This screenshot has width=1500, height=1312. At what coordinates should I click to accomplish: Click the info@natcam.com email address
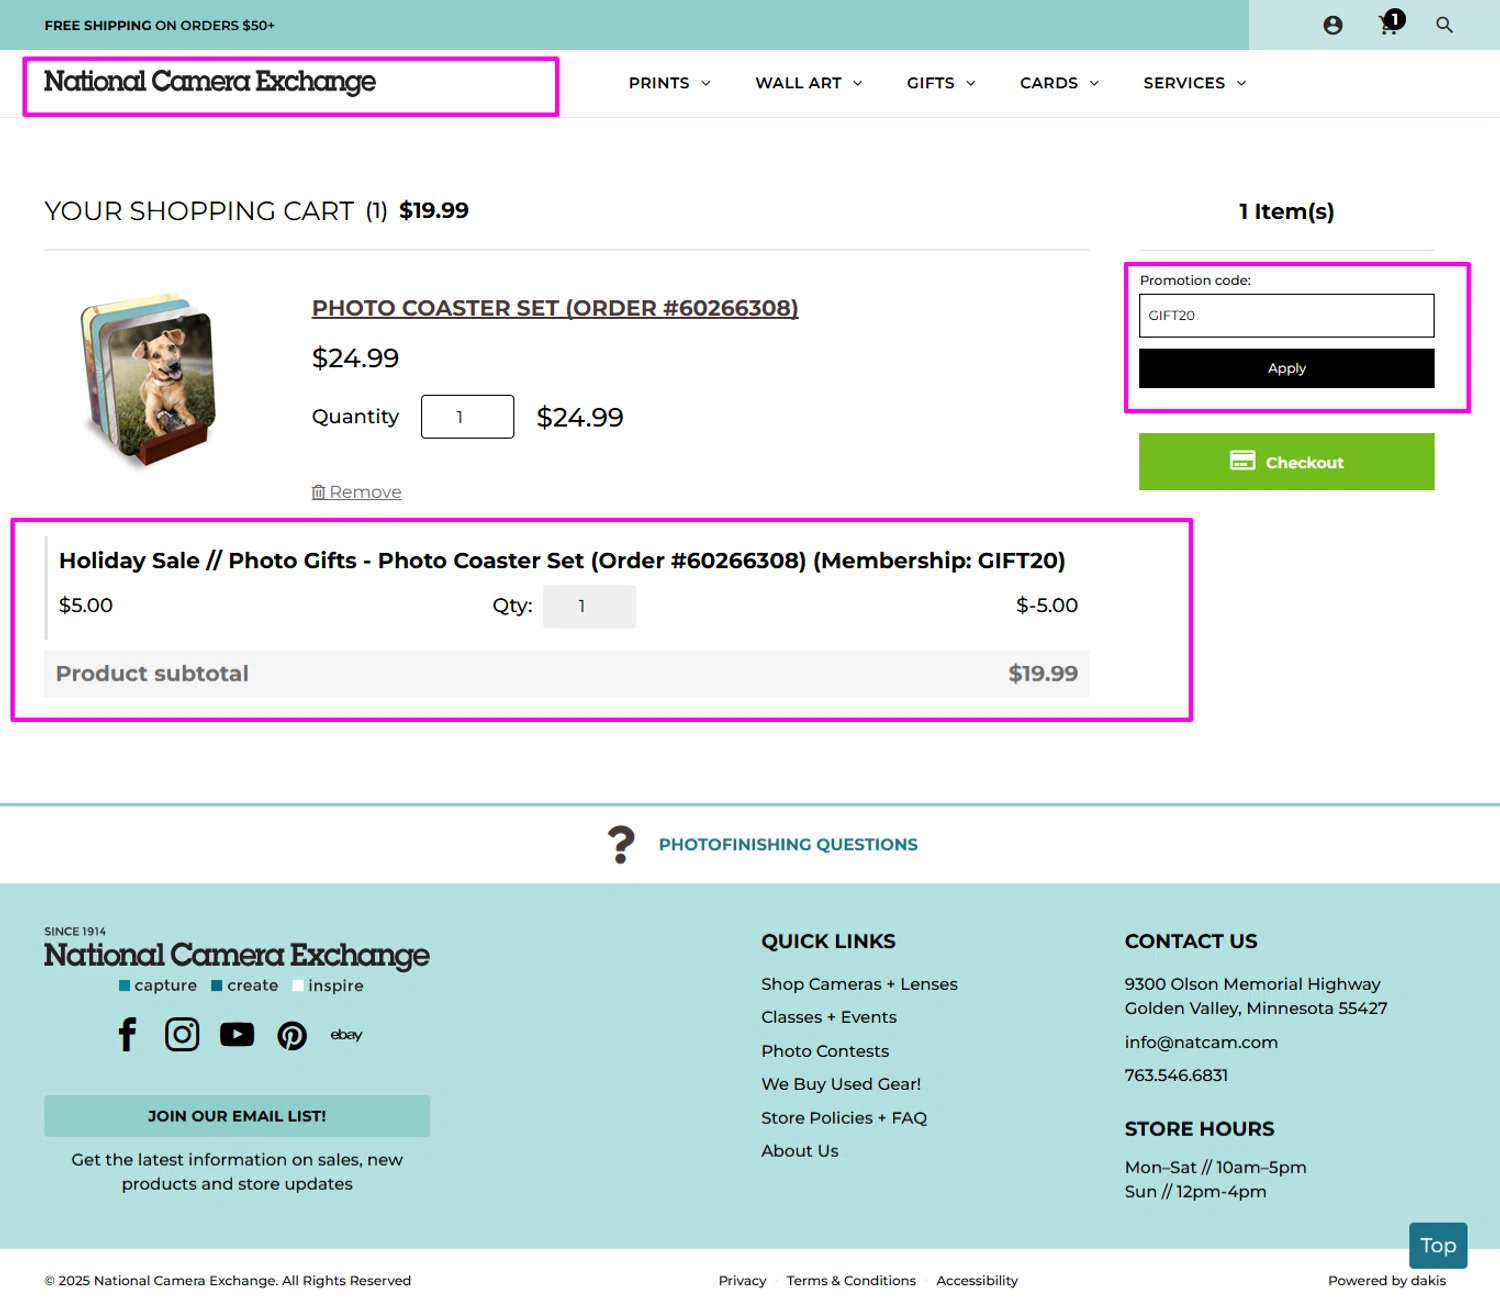[1200, 1042]
